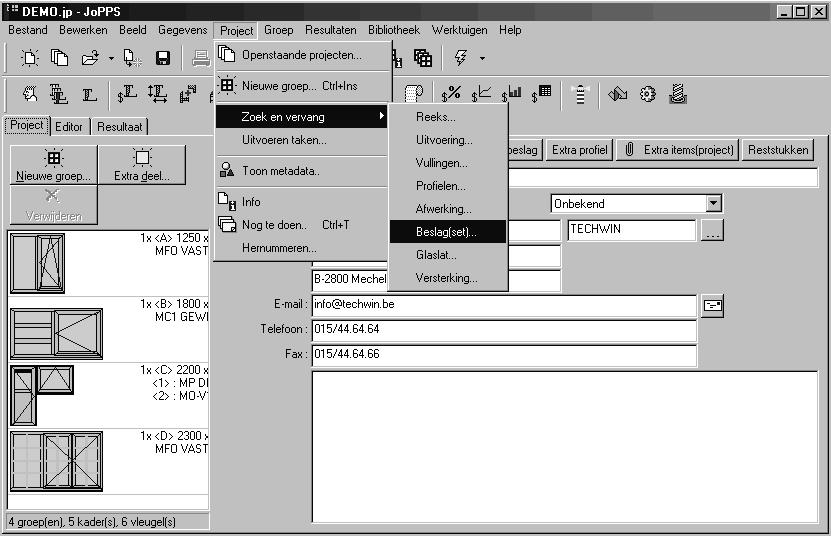Click the paper roll toolbar icon
Viewport: 831px width, 536px height.
pyautogui.click(x=413, y=94)
